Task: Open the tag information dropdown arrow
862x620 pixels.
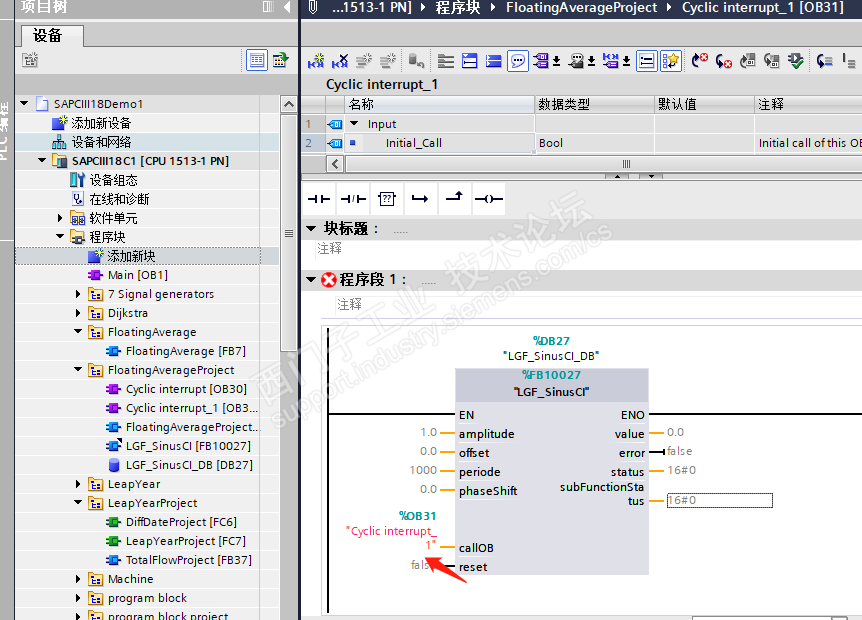Action: click(592, 61)
